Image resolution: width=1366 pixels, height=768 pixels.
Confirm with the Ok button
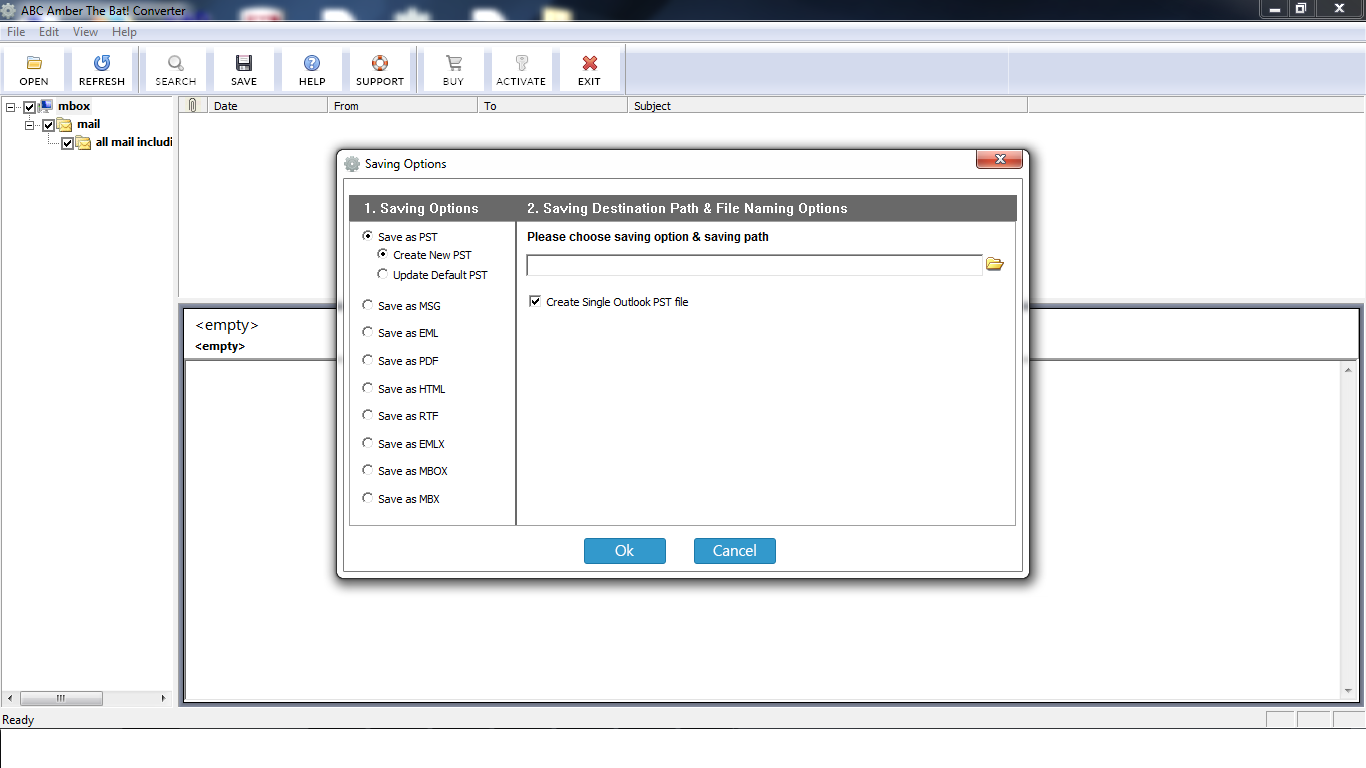click(625, 551)
